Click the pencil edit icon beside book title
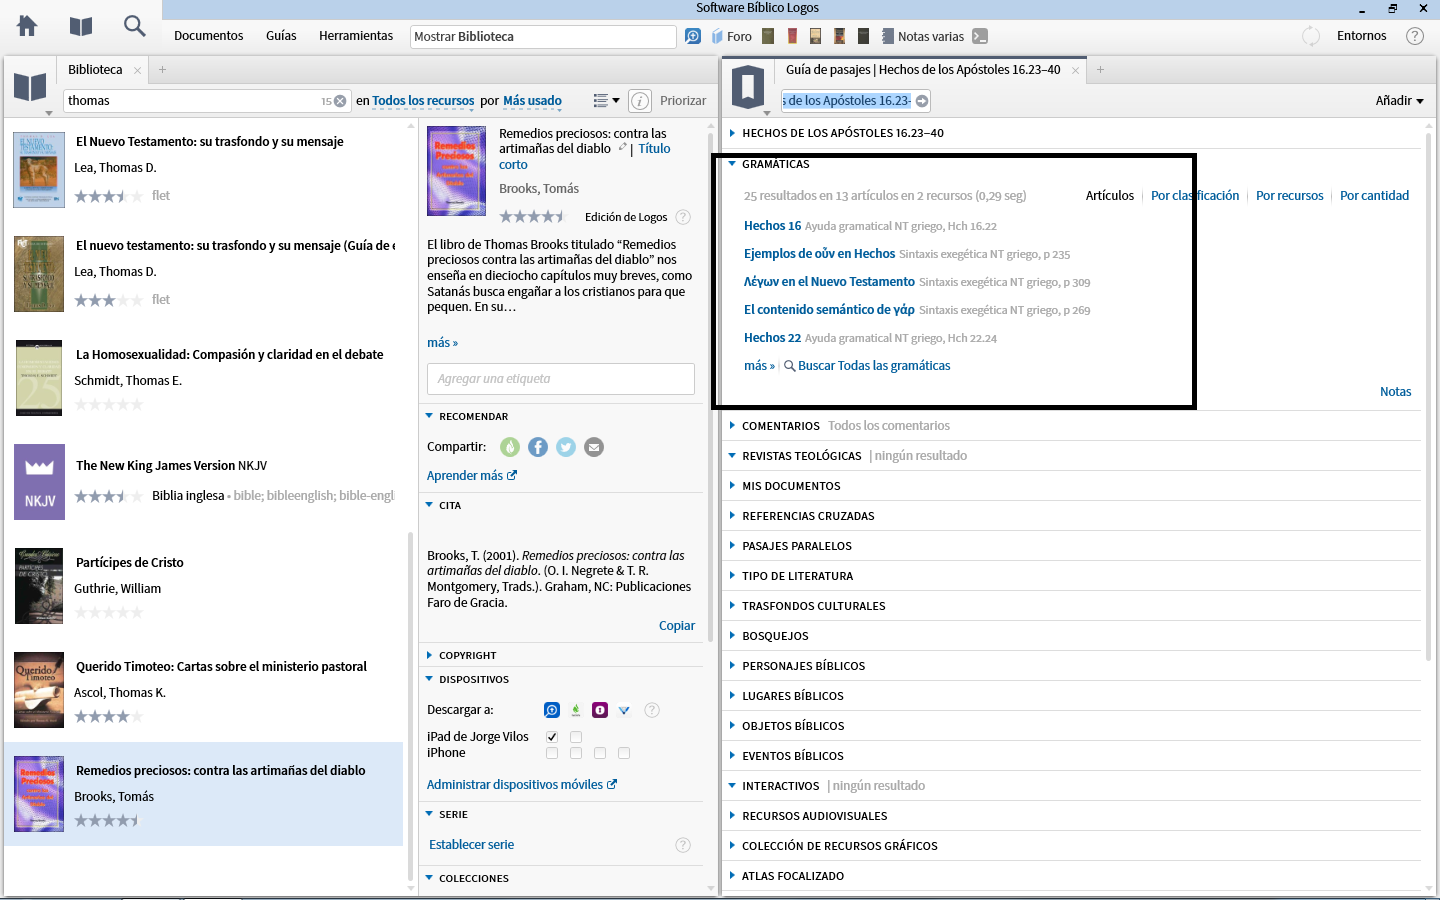Image resolution: width=1440 pixels, height=900 pixels. pos(622,147)
